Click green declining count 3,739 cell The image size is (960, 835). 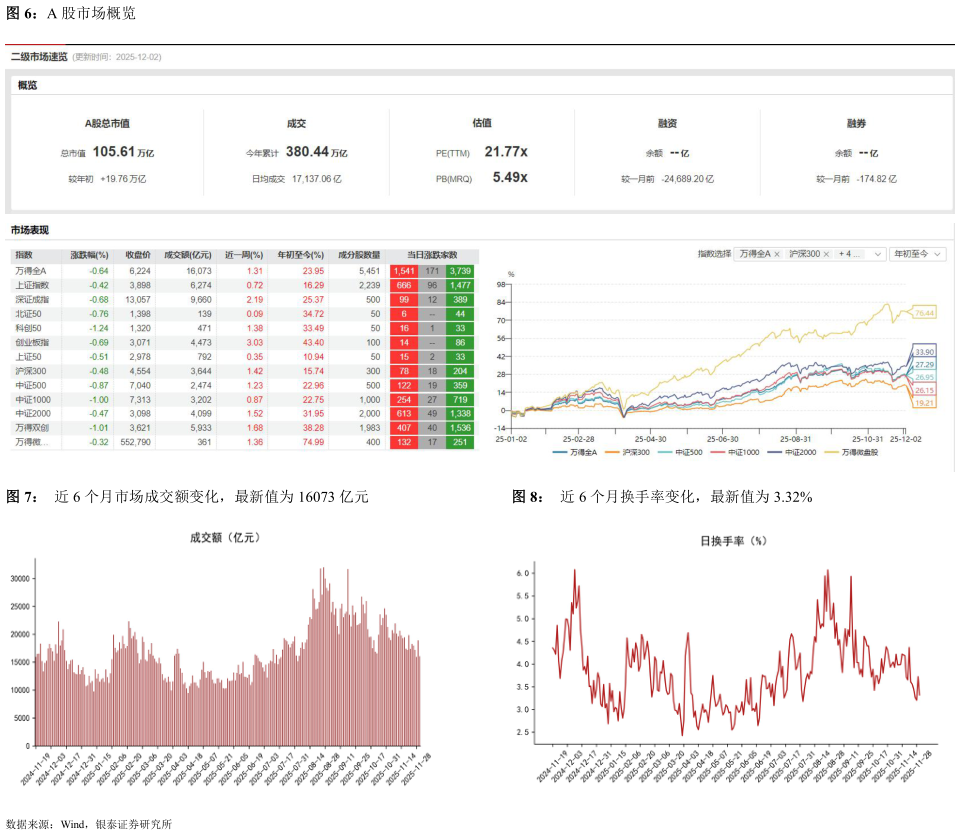461,271
